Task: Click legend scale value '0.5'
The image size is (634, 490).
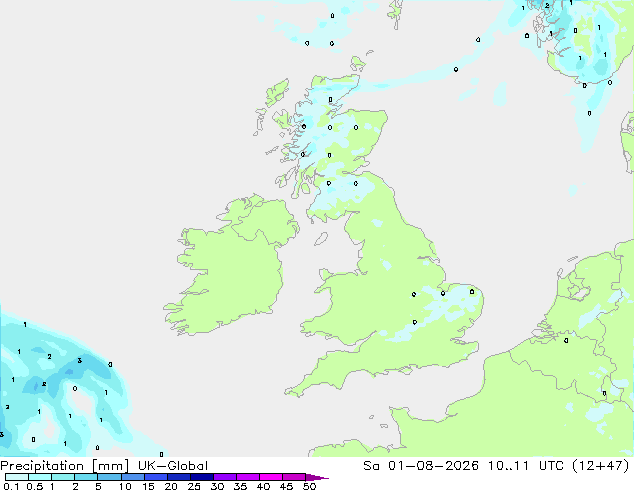Action: tap(35, 486)
